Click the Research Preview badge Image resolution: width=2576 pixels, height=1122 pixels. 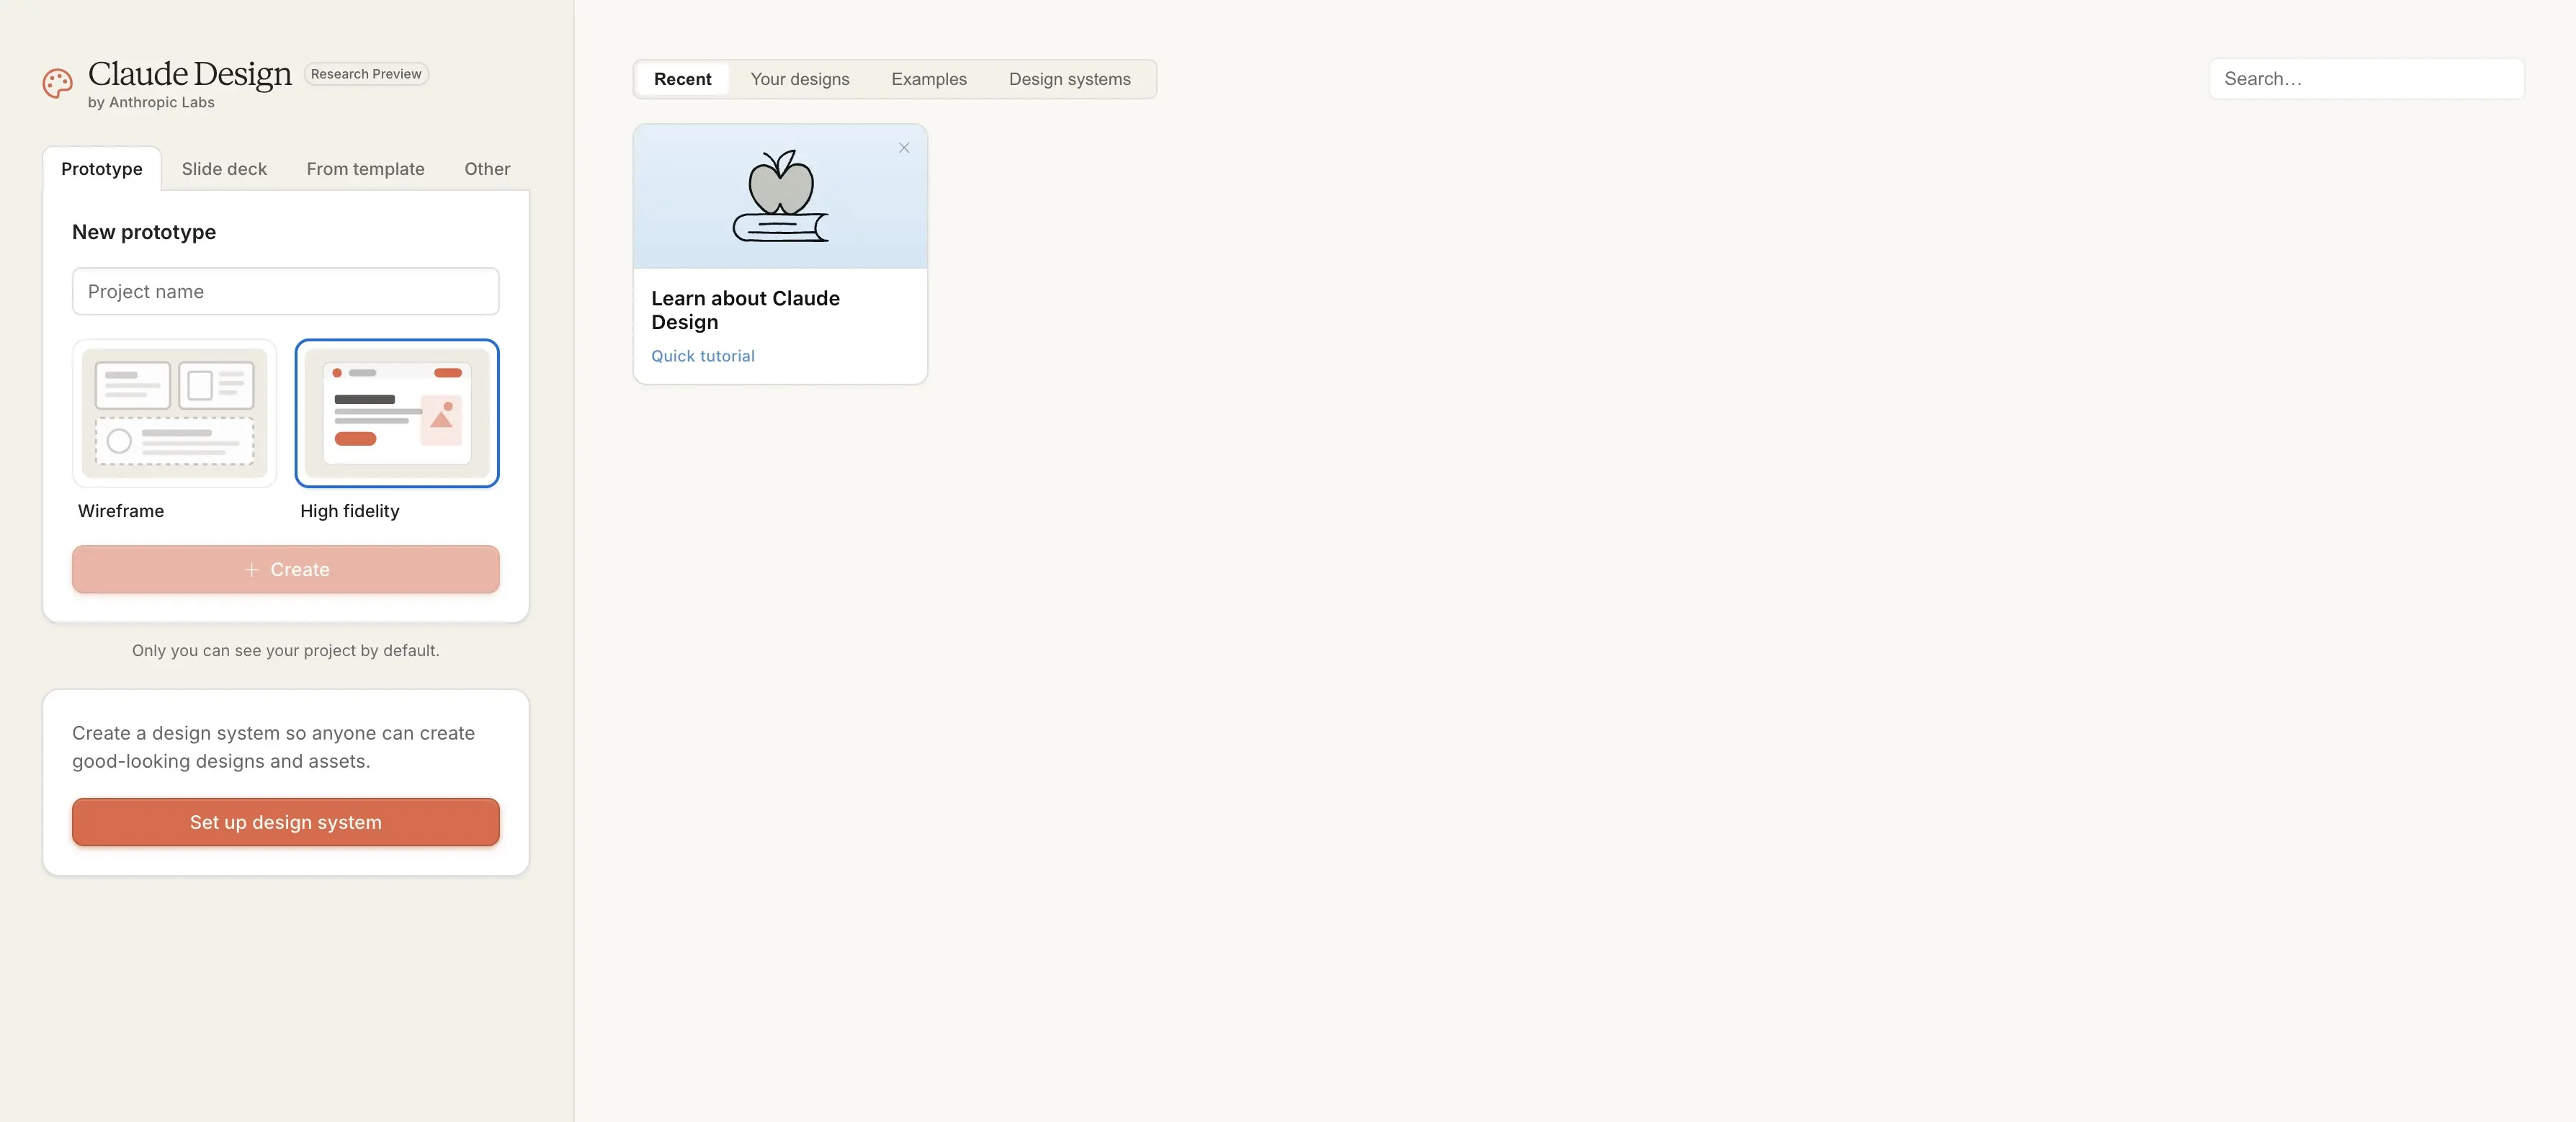(x=366, y=74)
